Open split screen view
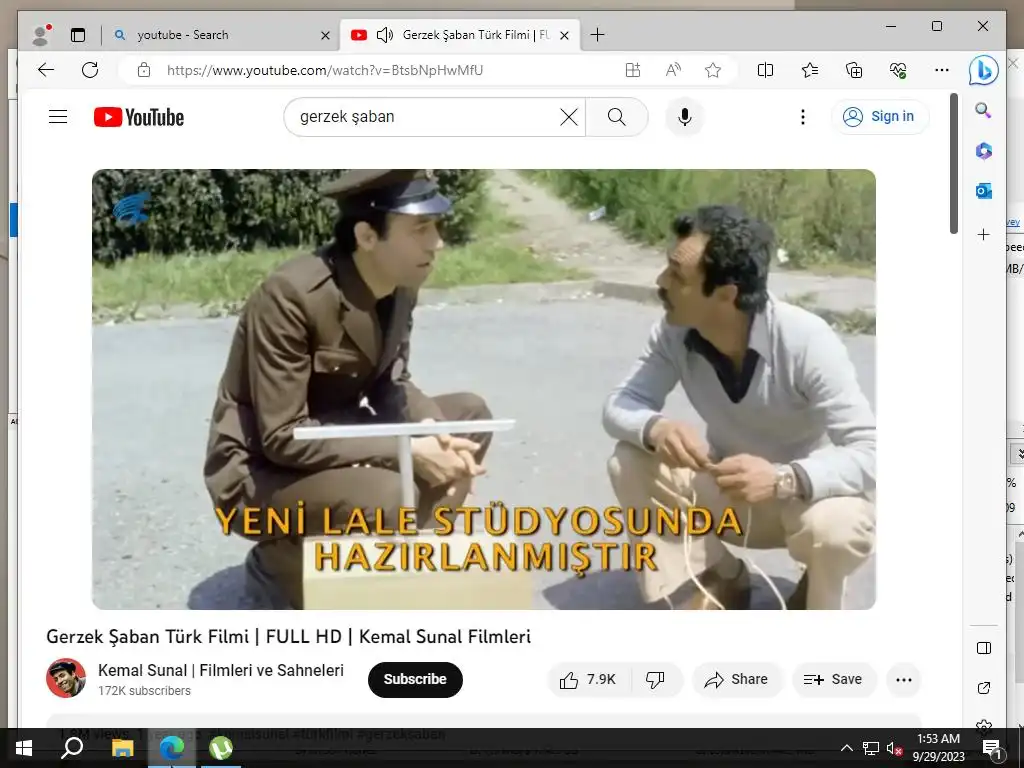This screenshot has width=1024, height=768. pyautogui.click(x=765, y=70)
